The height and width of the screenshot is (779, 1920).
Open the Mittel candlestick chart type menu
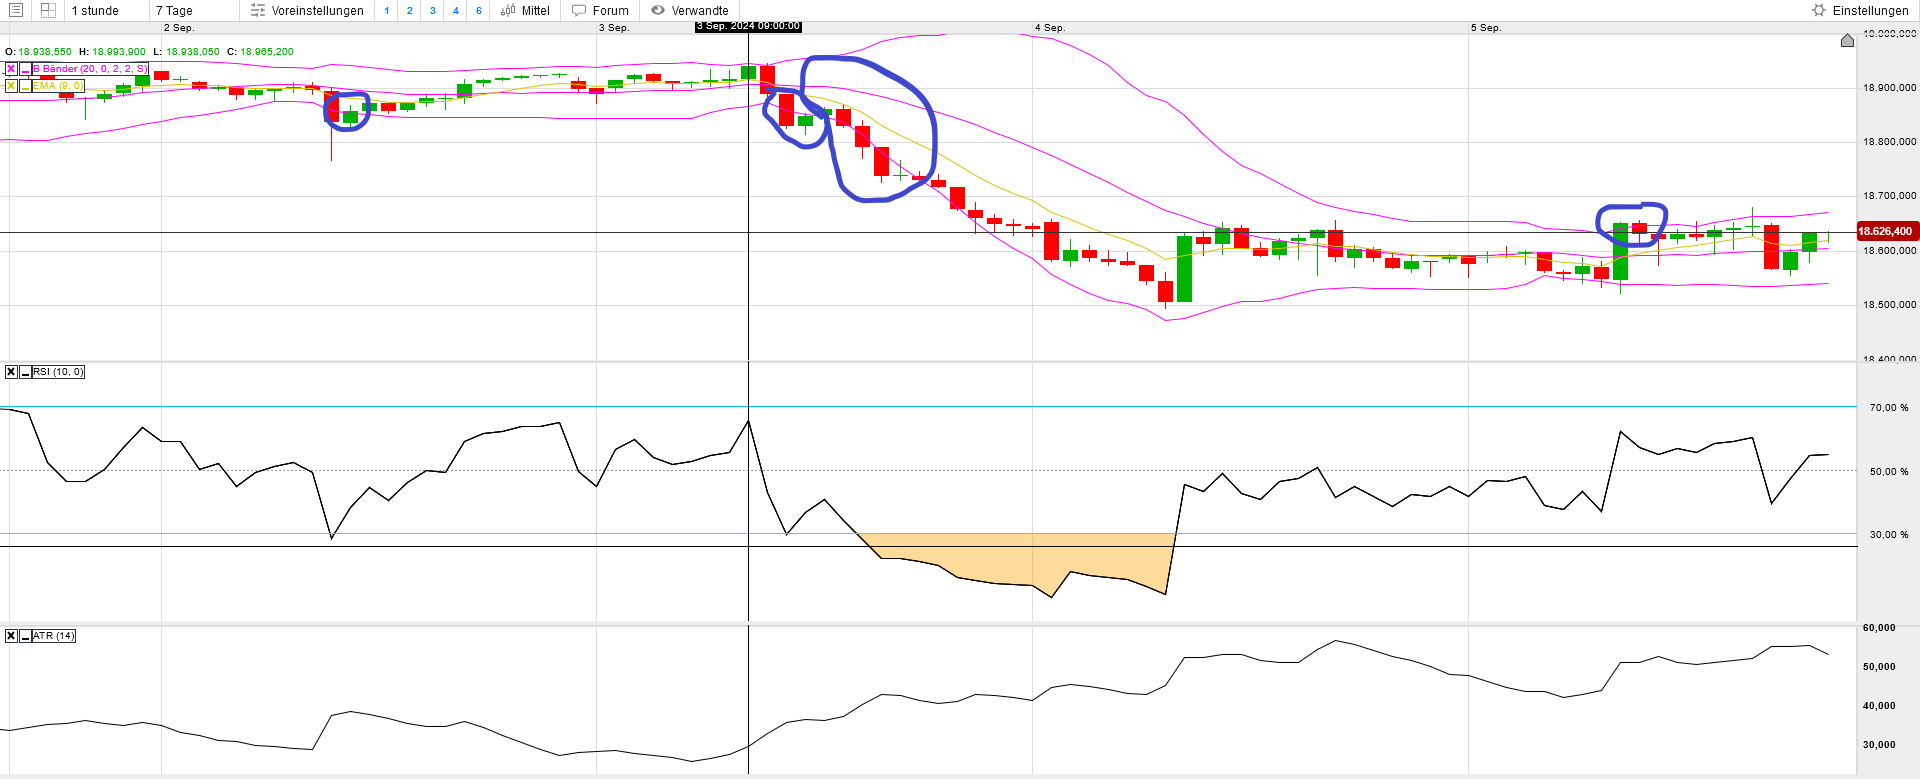pyautogui.click(x=525, y=11)
